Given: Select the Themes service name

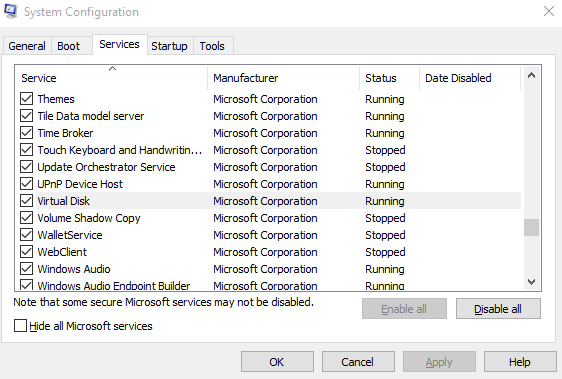Looking at the screenshot, I should click(x=56, y=99).
